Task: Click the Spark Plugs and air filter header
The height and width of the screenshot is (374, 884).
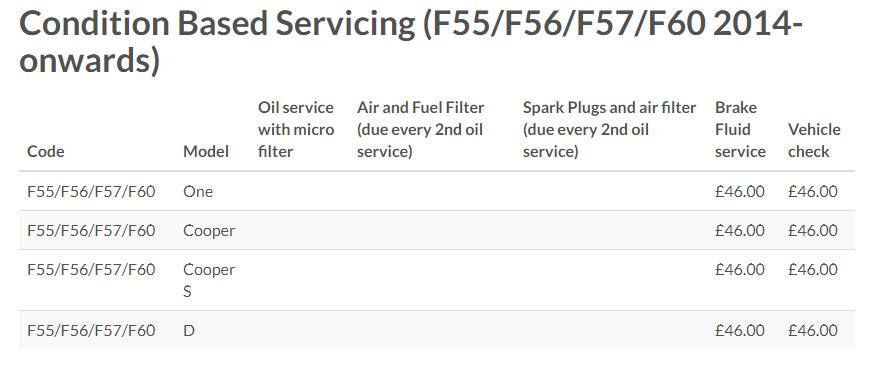Action: 609,130
